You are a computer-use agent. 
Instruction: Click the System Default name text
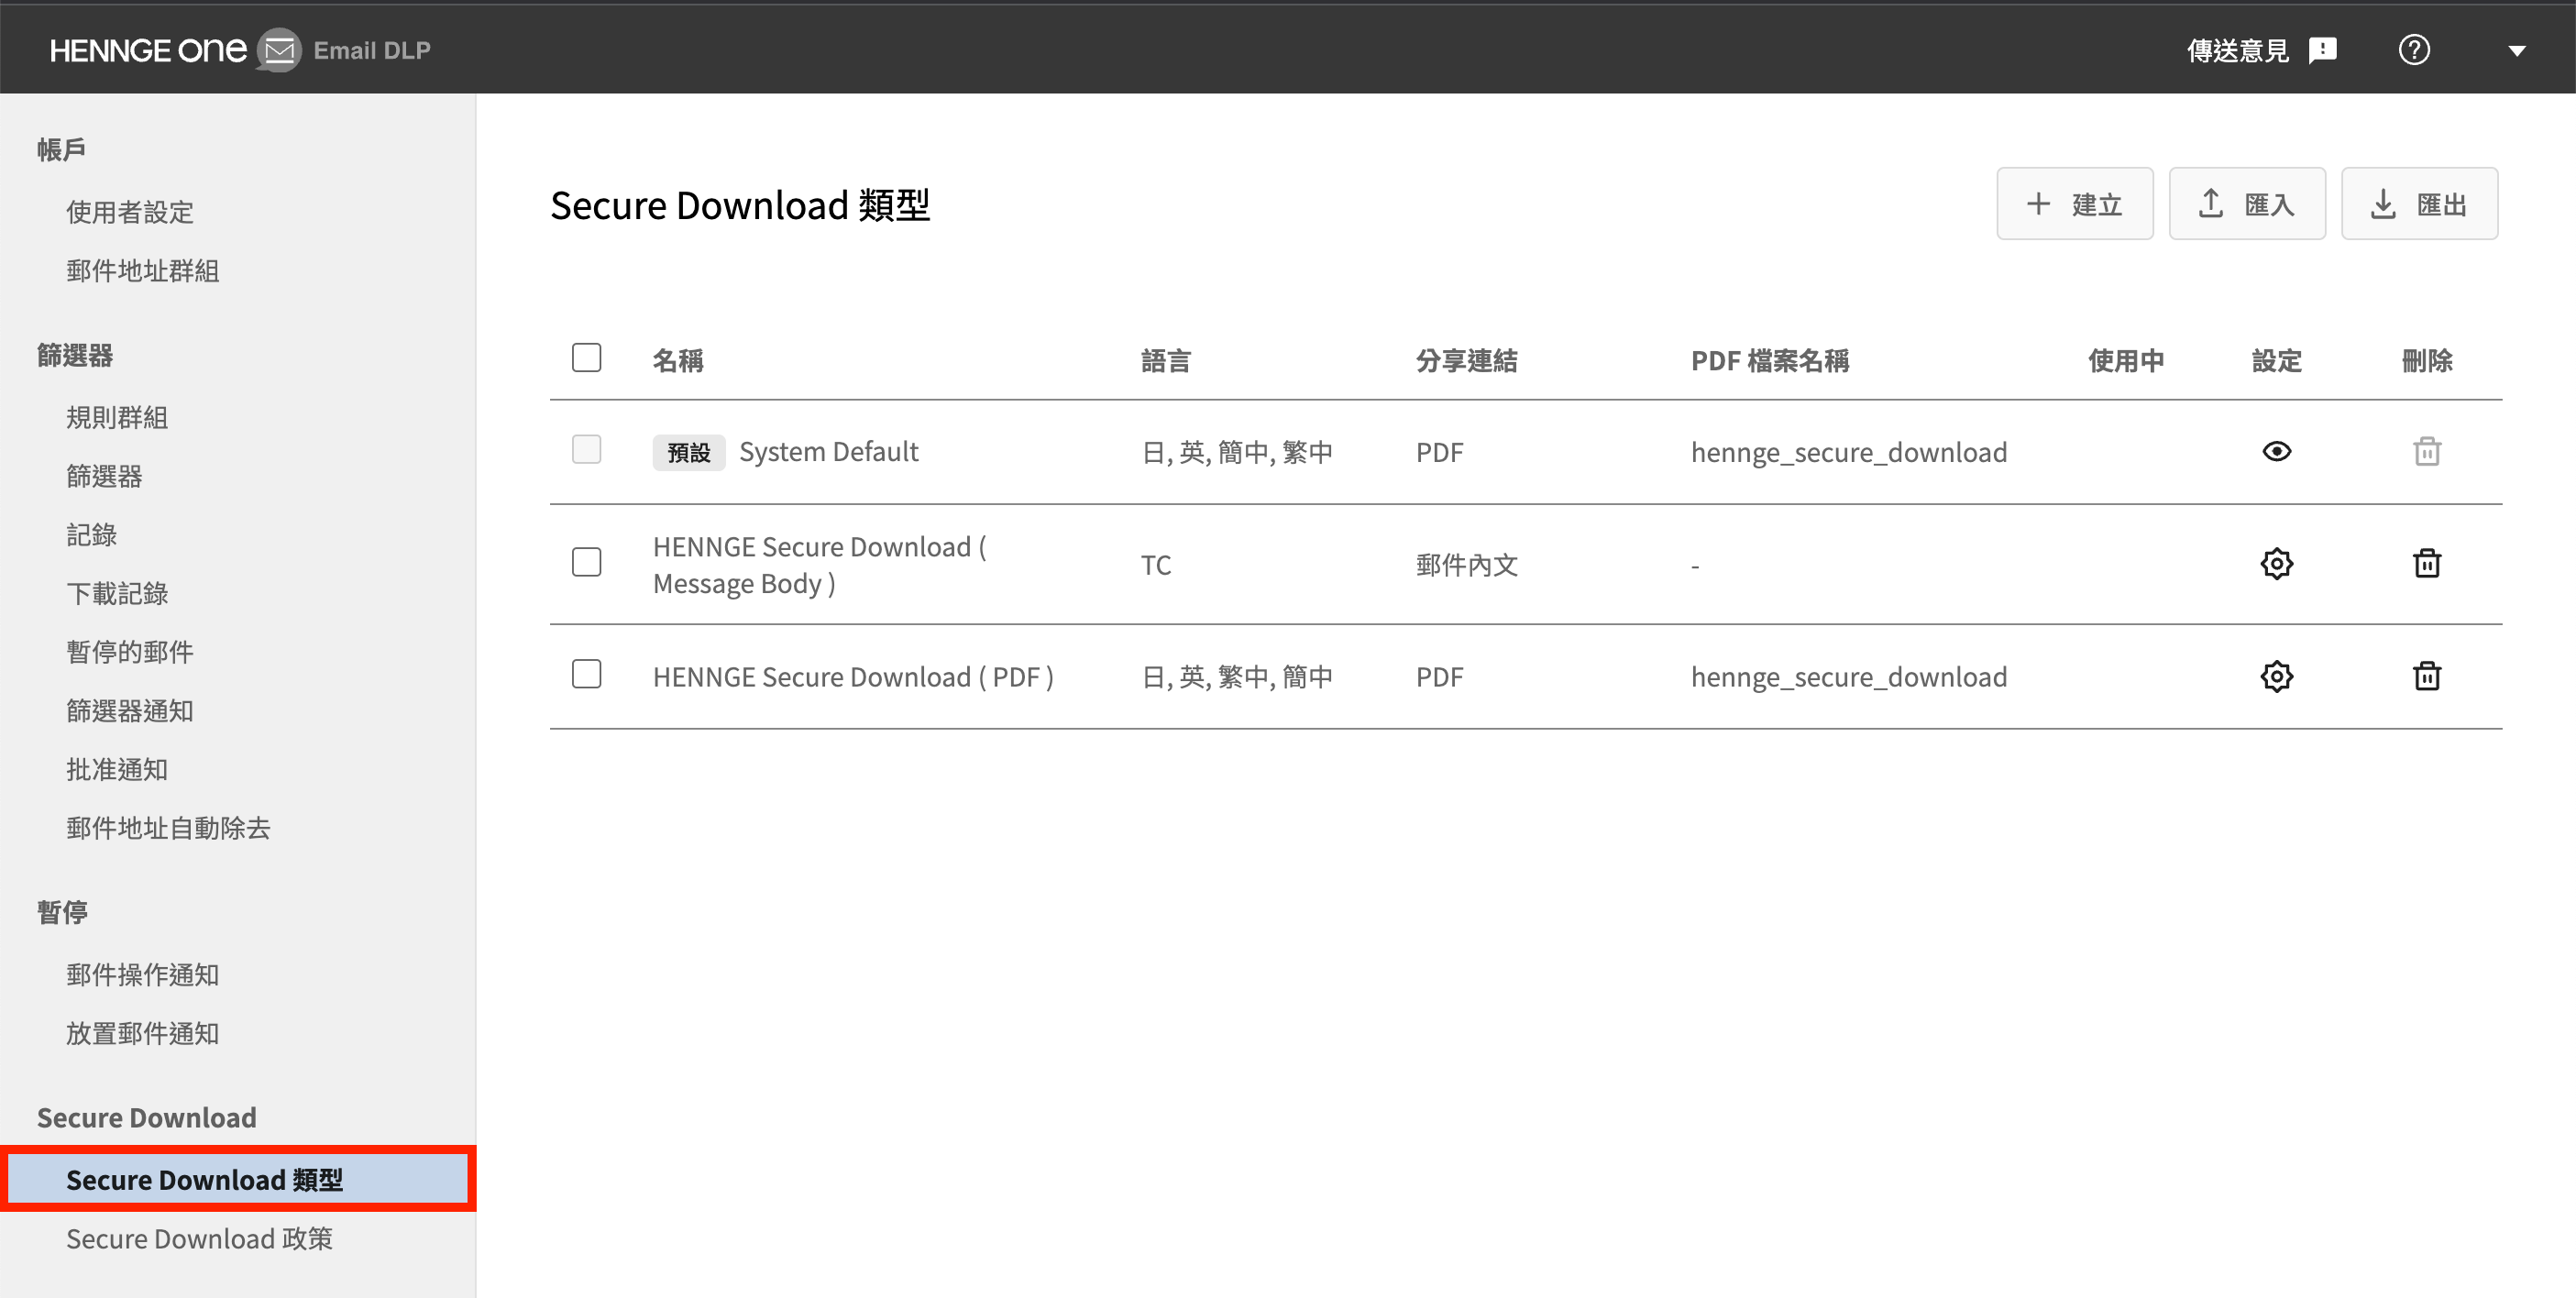click(829, 452)
